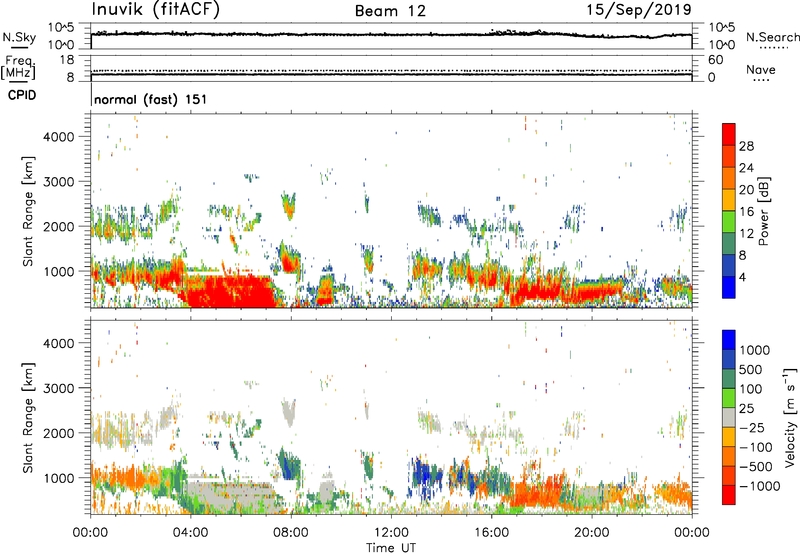Click the 'normal (fast) 151' mode text

(x=151, y=99)
